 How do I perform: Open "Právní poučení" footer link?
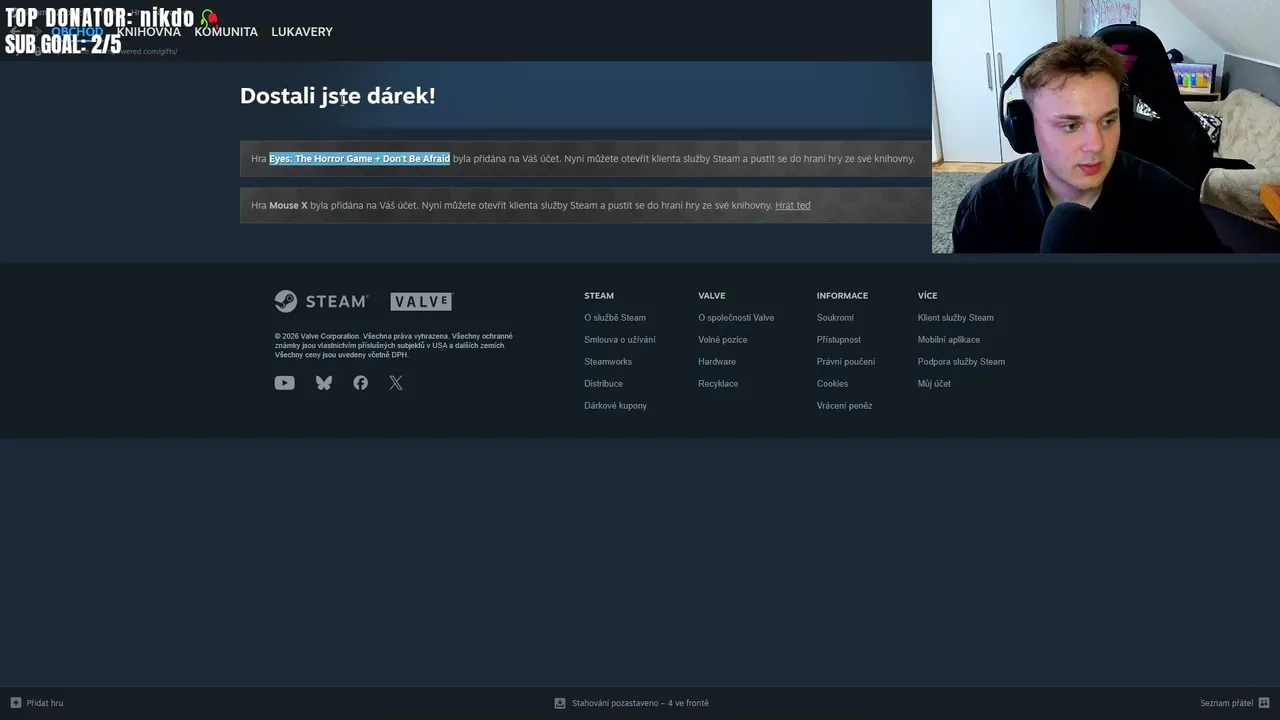coord(846,362)
